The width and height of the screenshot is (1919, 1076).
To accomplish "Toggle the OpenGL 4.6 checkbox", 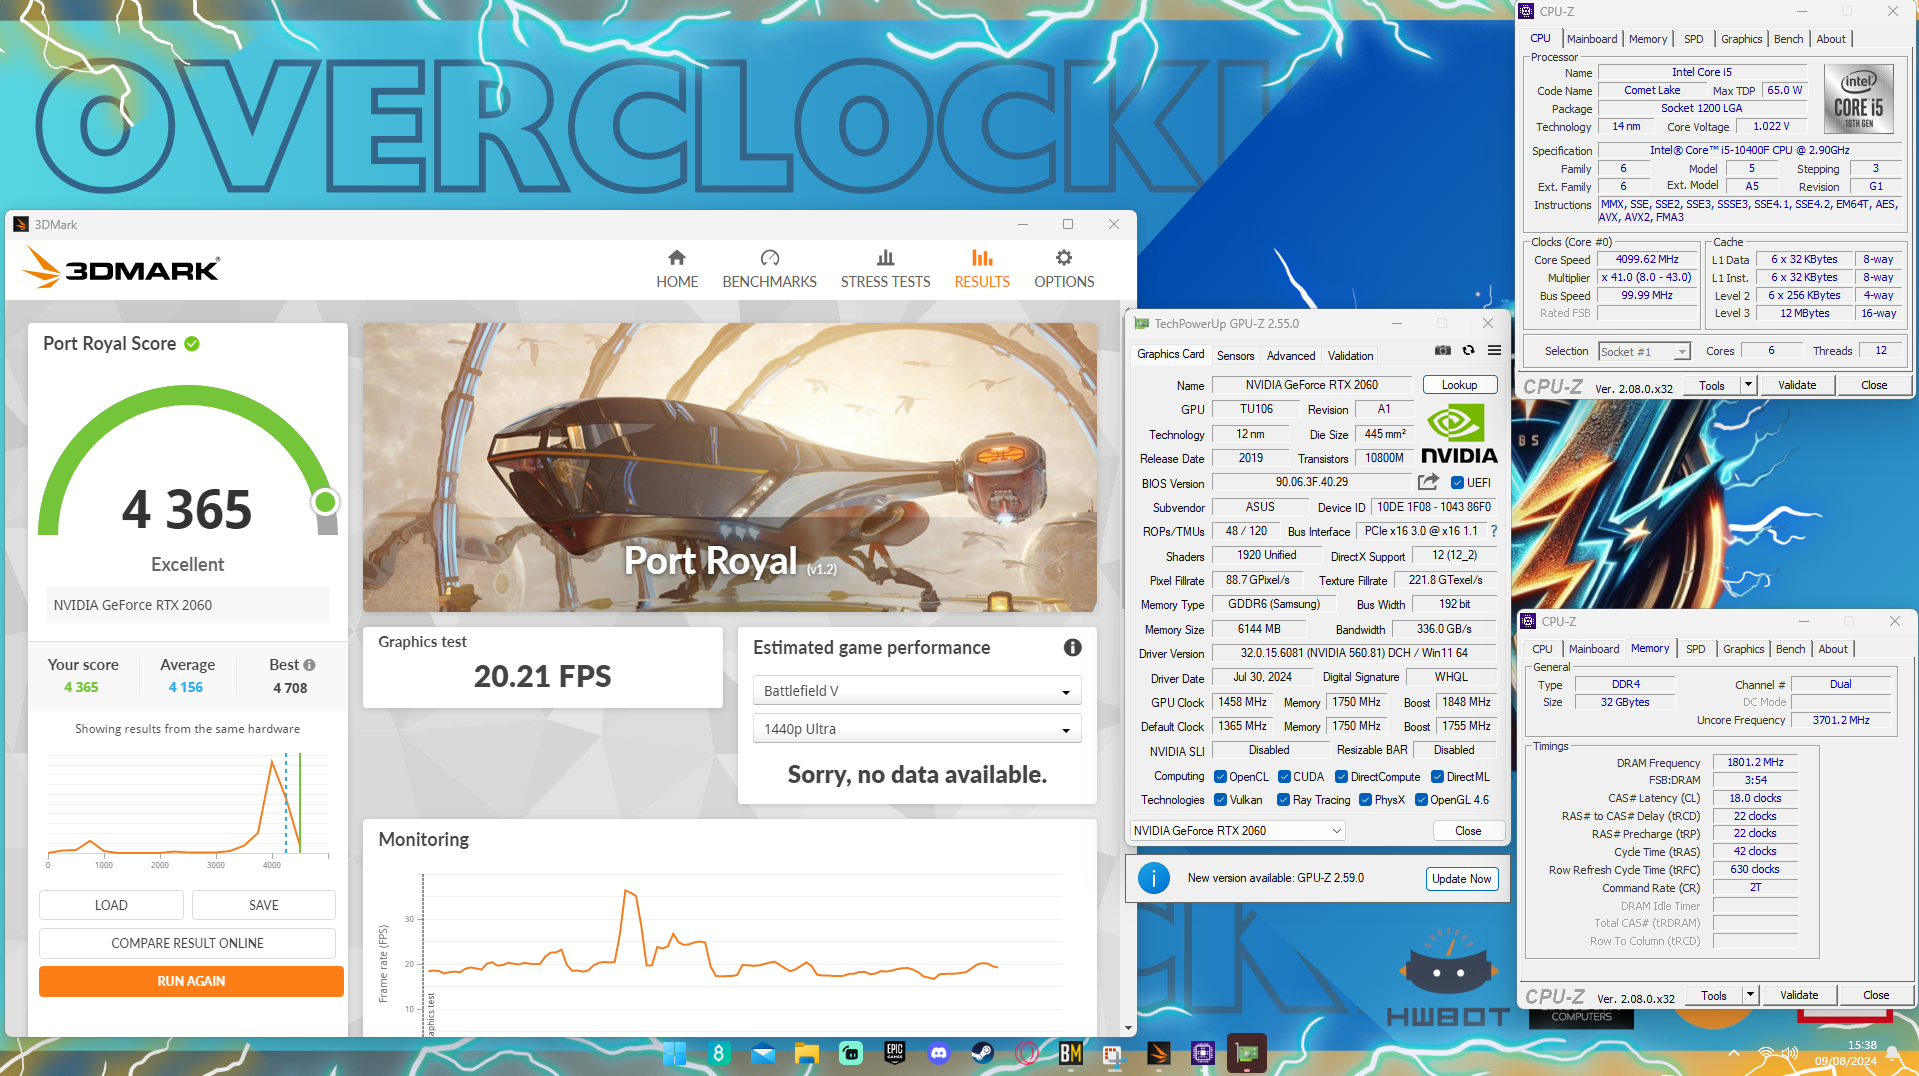I will point(1421,800).
